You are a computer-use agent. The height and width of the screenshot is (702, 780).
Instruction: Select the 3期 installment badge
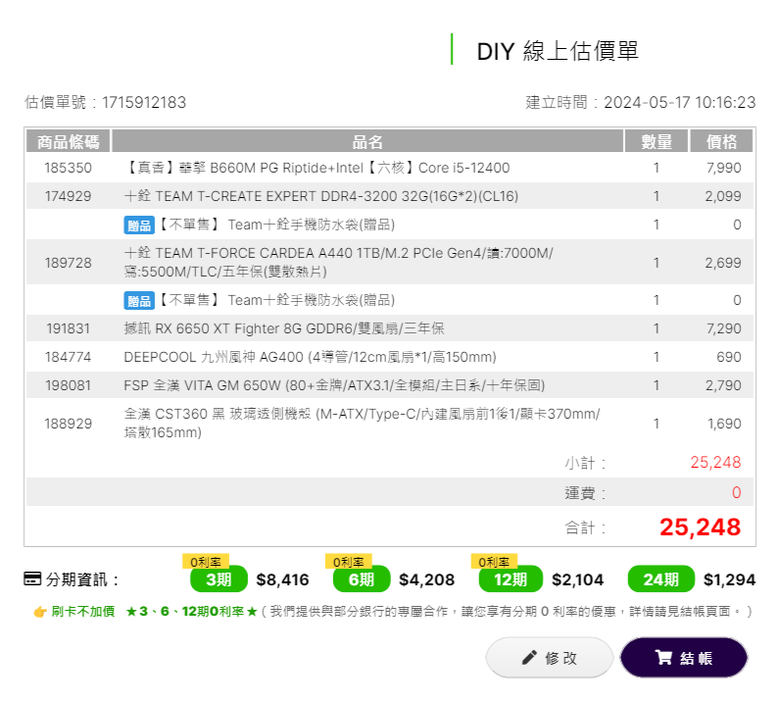click(218, 579)
